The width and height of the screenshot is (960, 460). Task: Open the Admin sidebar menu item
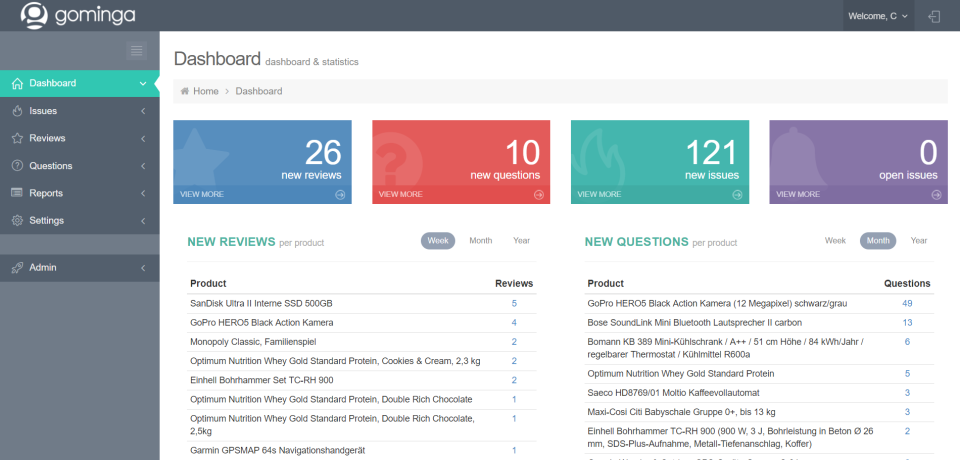pyautogui.click(x=80, y=268)
